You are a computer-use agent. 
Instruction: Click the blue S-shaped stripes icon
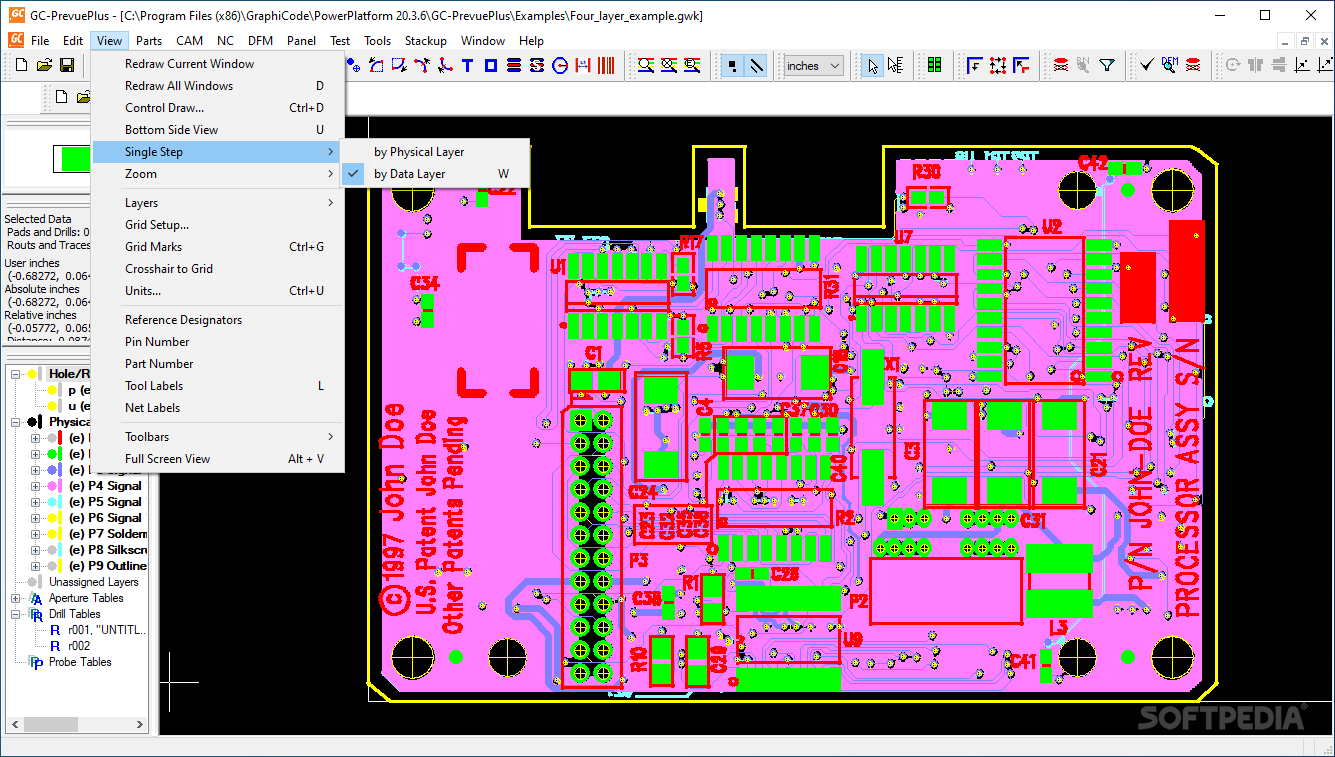tap(537, 66)
